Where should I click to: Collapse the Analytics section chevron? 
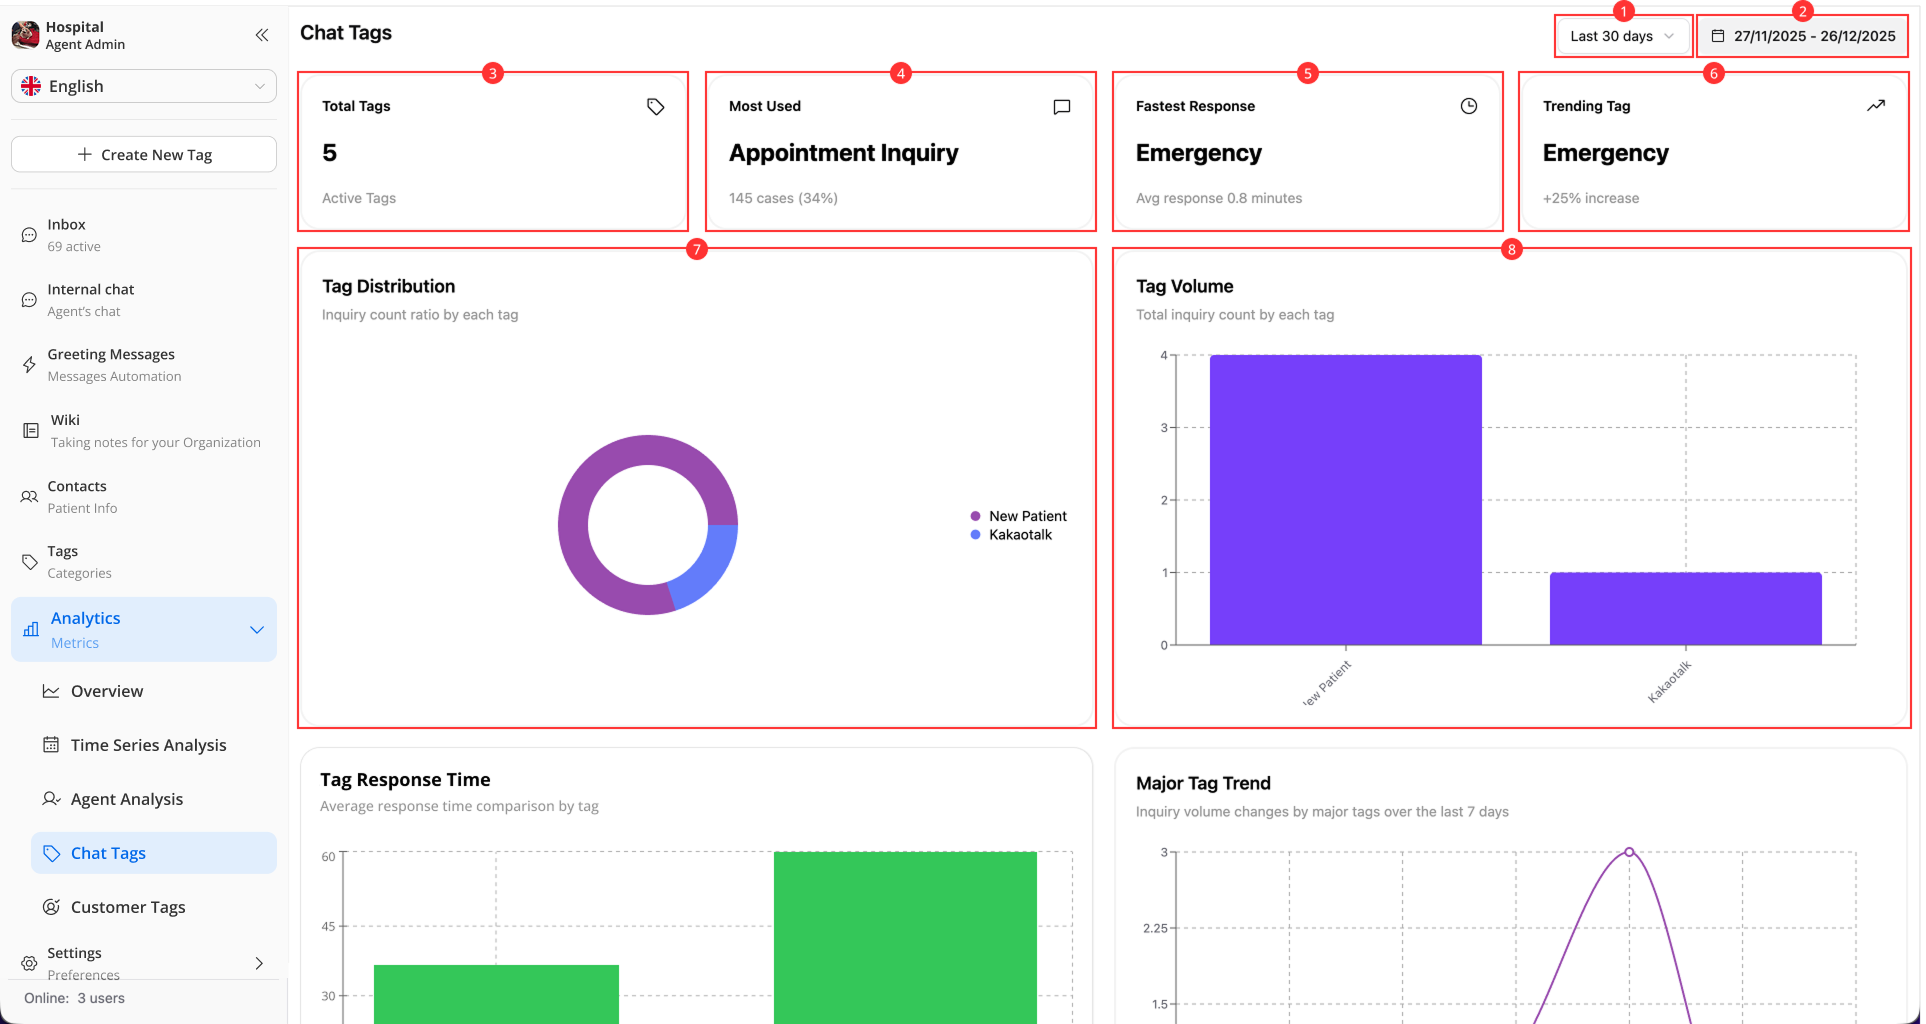coord(256,629)
